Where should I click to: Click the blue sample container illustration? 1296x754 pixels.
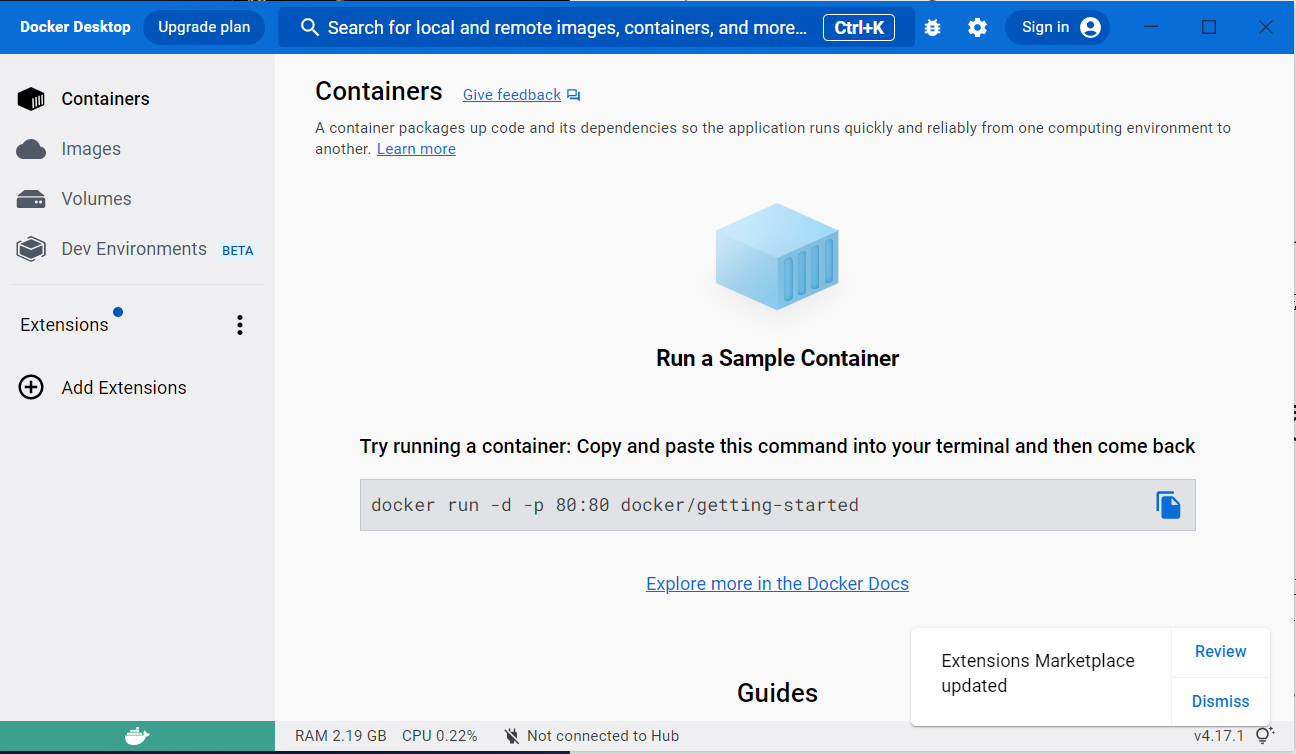coord(777,256)
